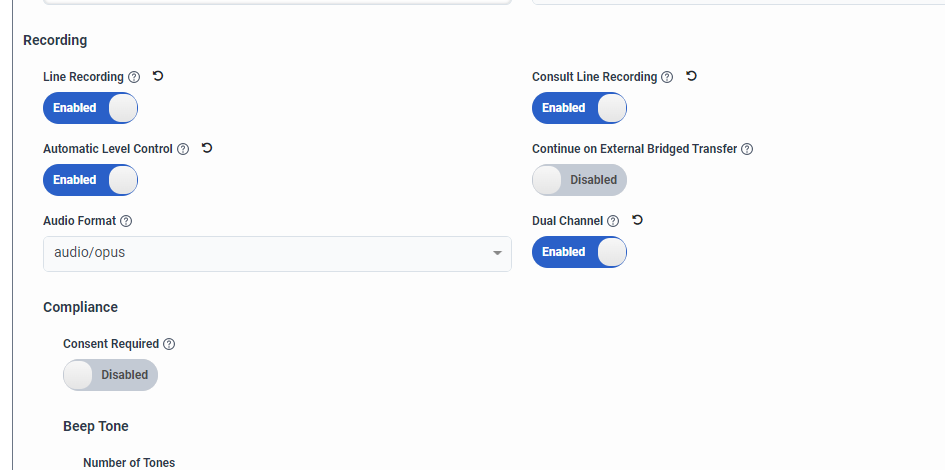Reset Automatic Level Control setting
This screenshot has width=945, height=470.
[x=207, y=148]
